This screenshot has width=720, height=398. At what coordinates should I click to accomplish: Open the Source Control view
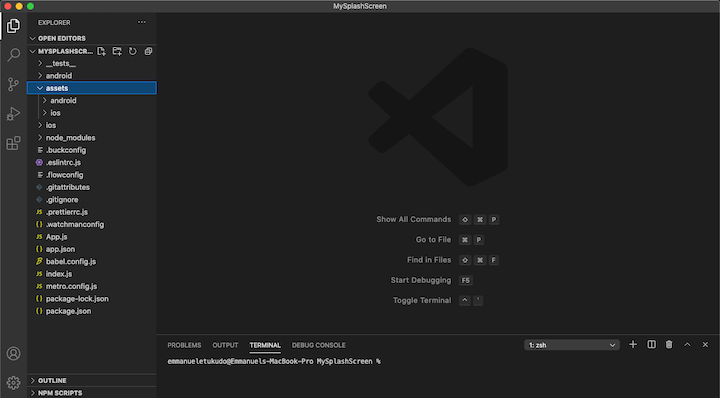click(x=13, y=84)
